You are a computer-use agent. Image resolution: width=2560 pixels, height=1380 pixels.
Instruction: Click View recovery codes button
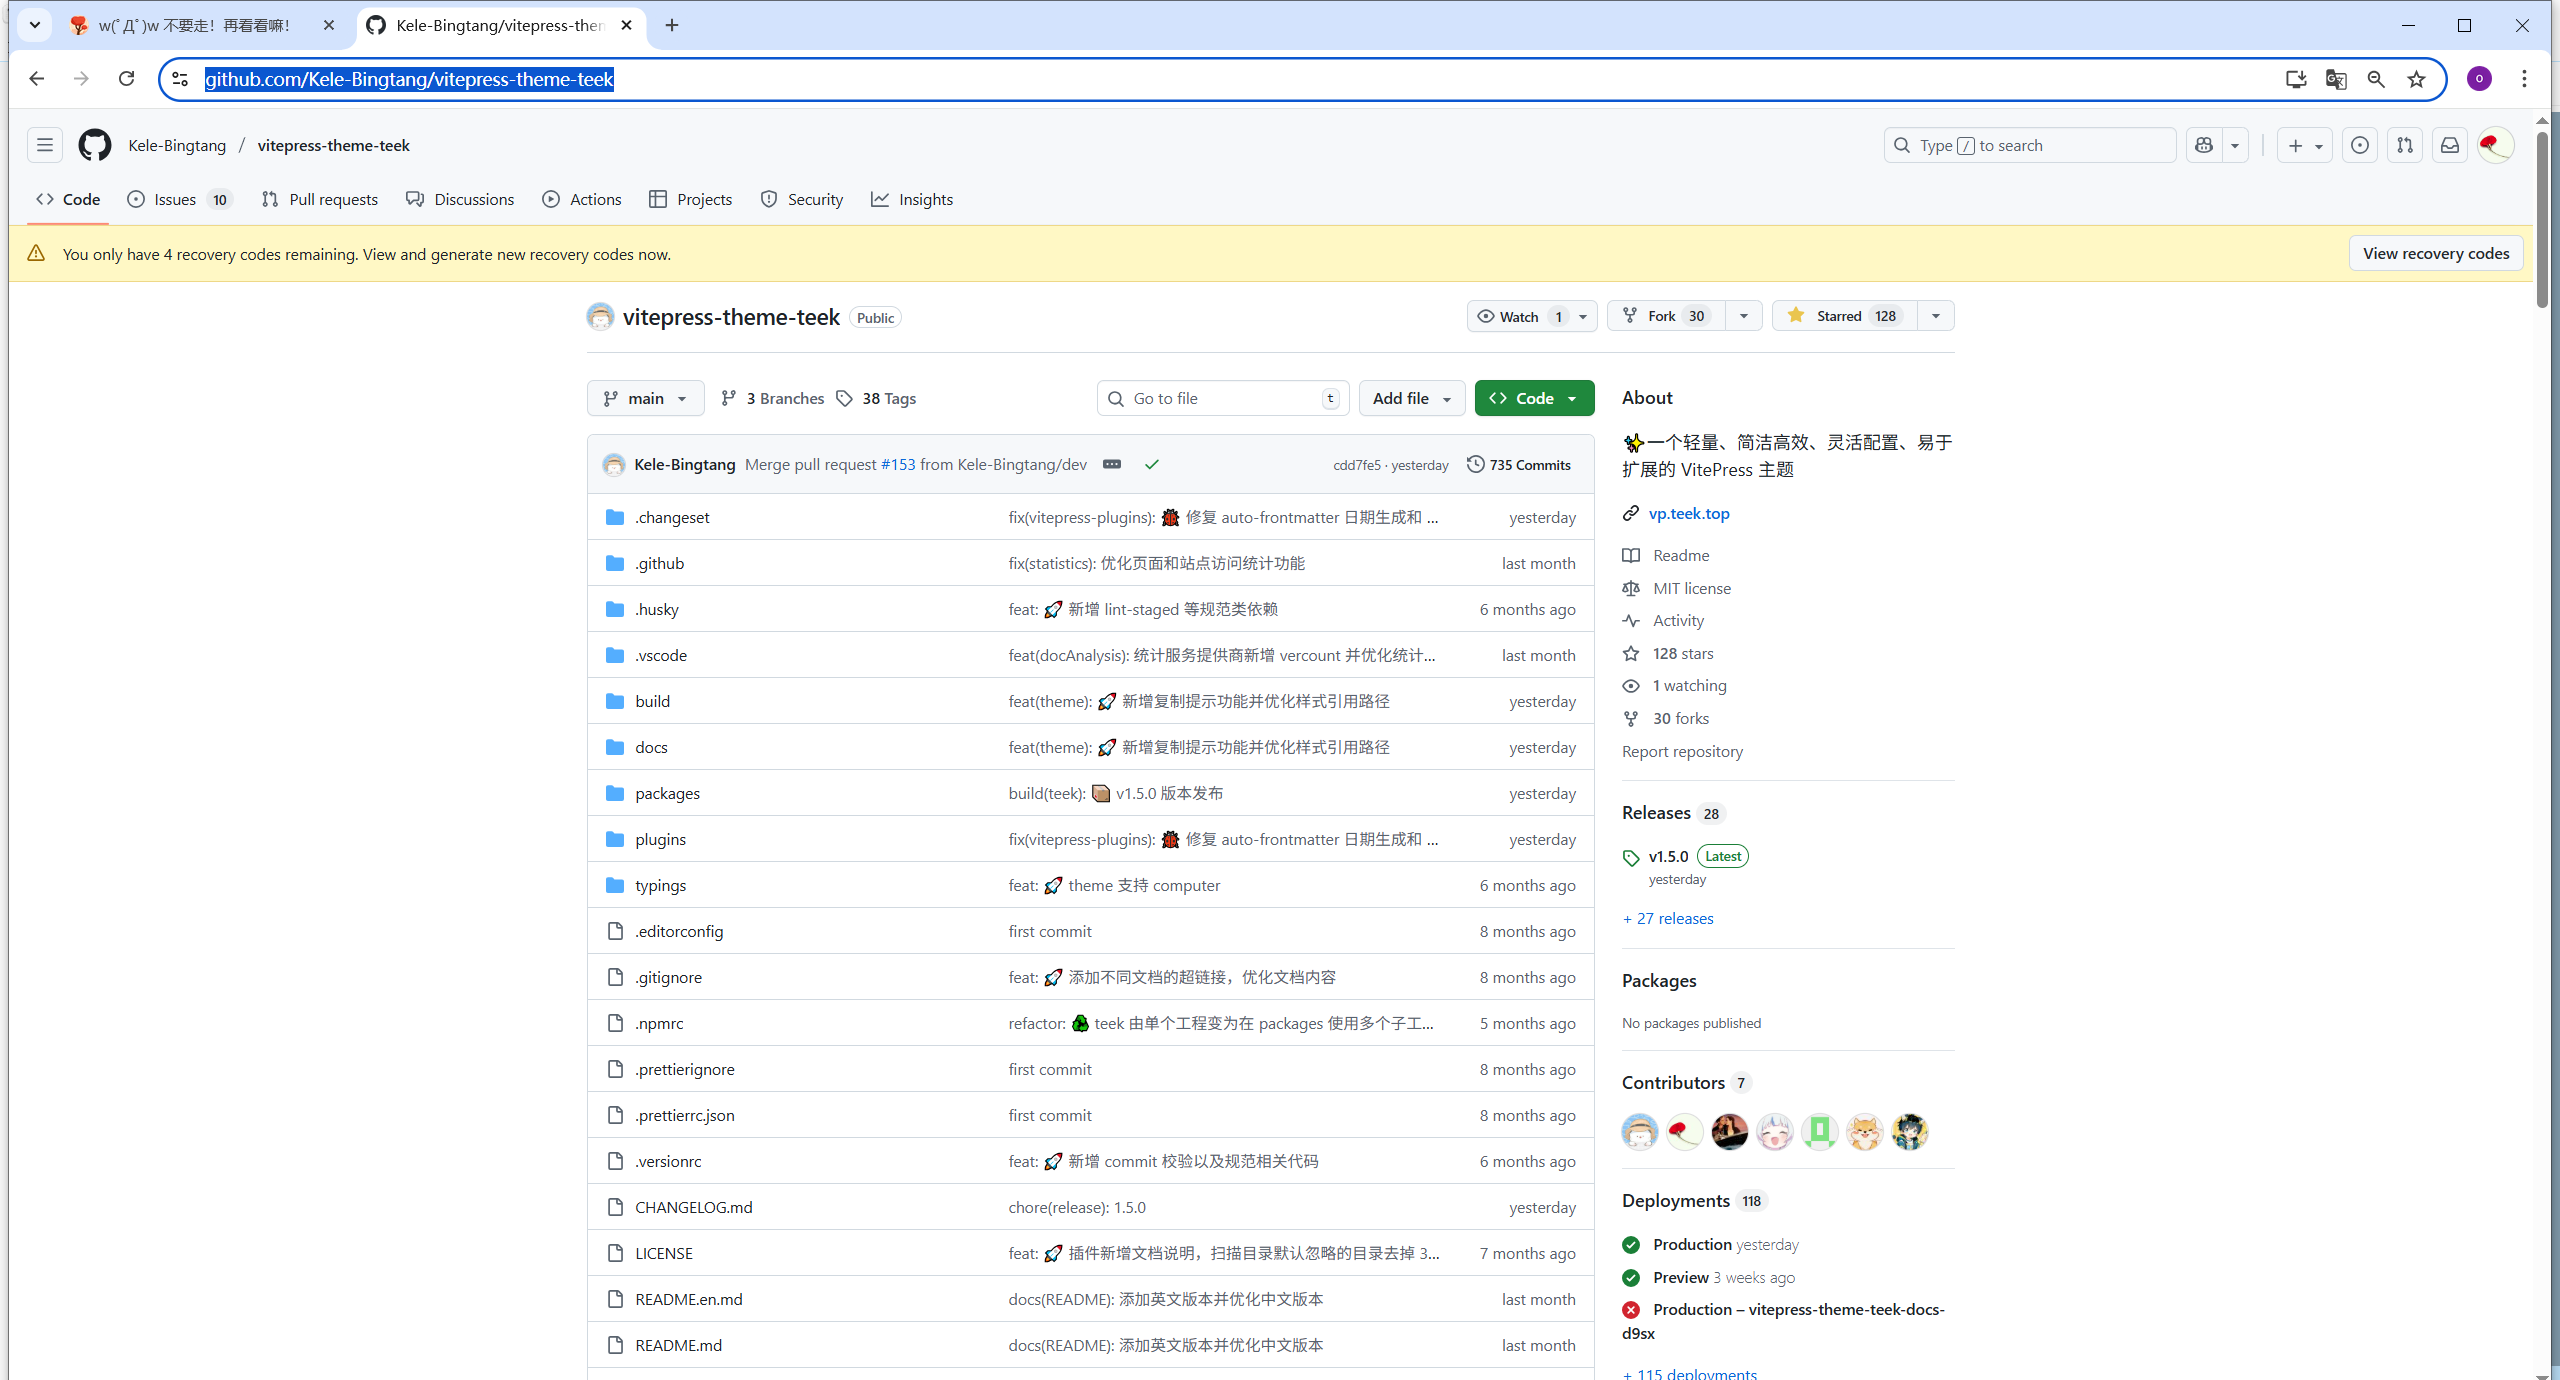[2435, 253]
